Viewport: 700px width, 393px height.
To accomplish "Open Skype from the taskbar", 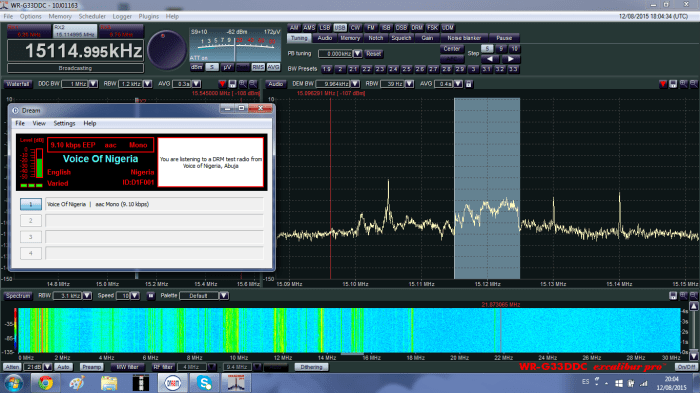I will (x=204, y=383).
